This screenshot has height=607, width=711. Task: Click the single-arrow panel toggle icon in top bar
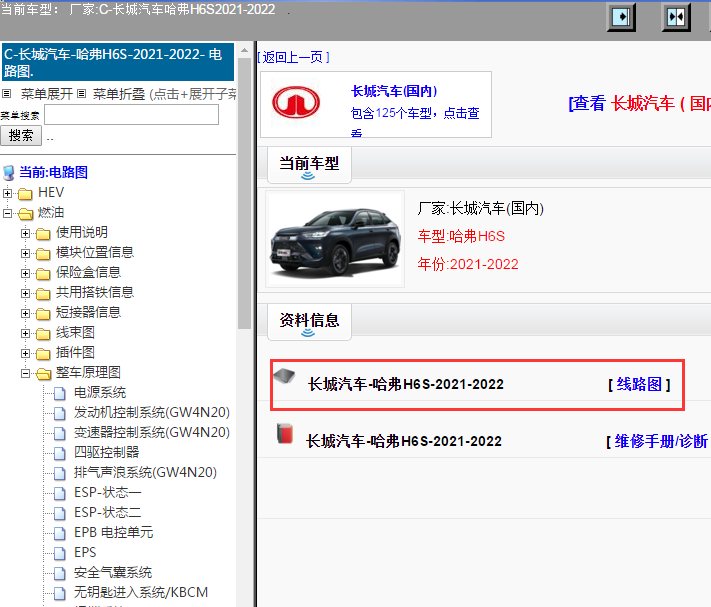[x=621, y=18]
